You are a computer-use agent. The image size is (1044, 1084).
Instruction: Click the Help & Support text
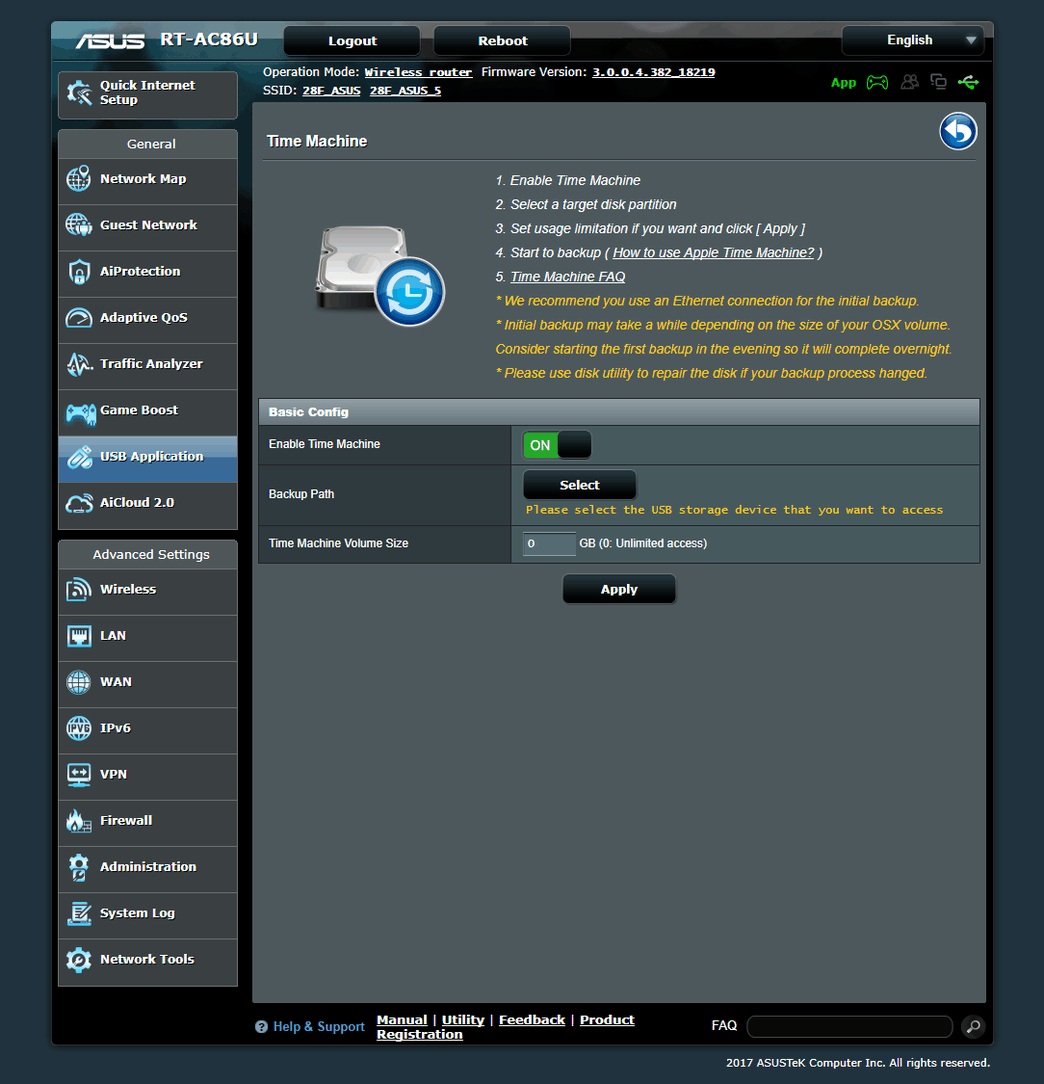pos(319,1027)
